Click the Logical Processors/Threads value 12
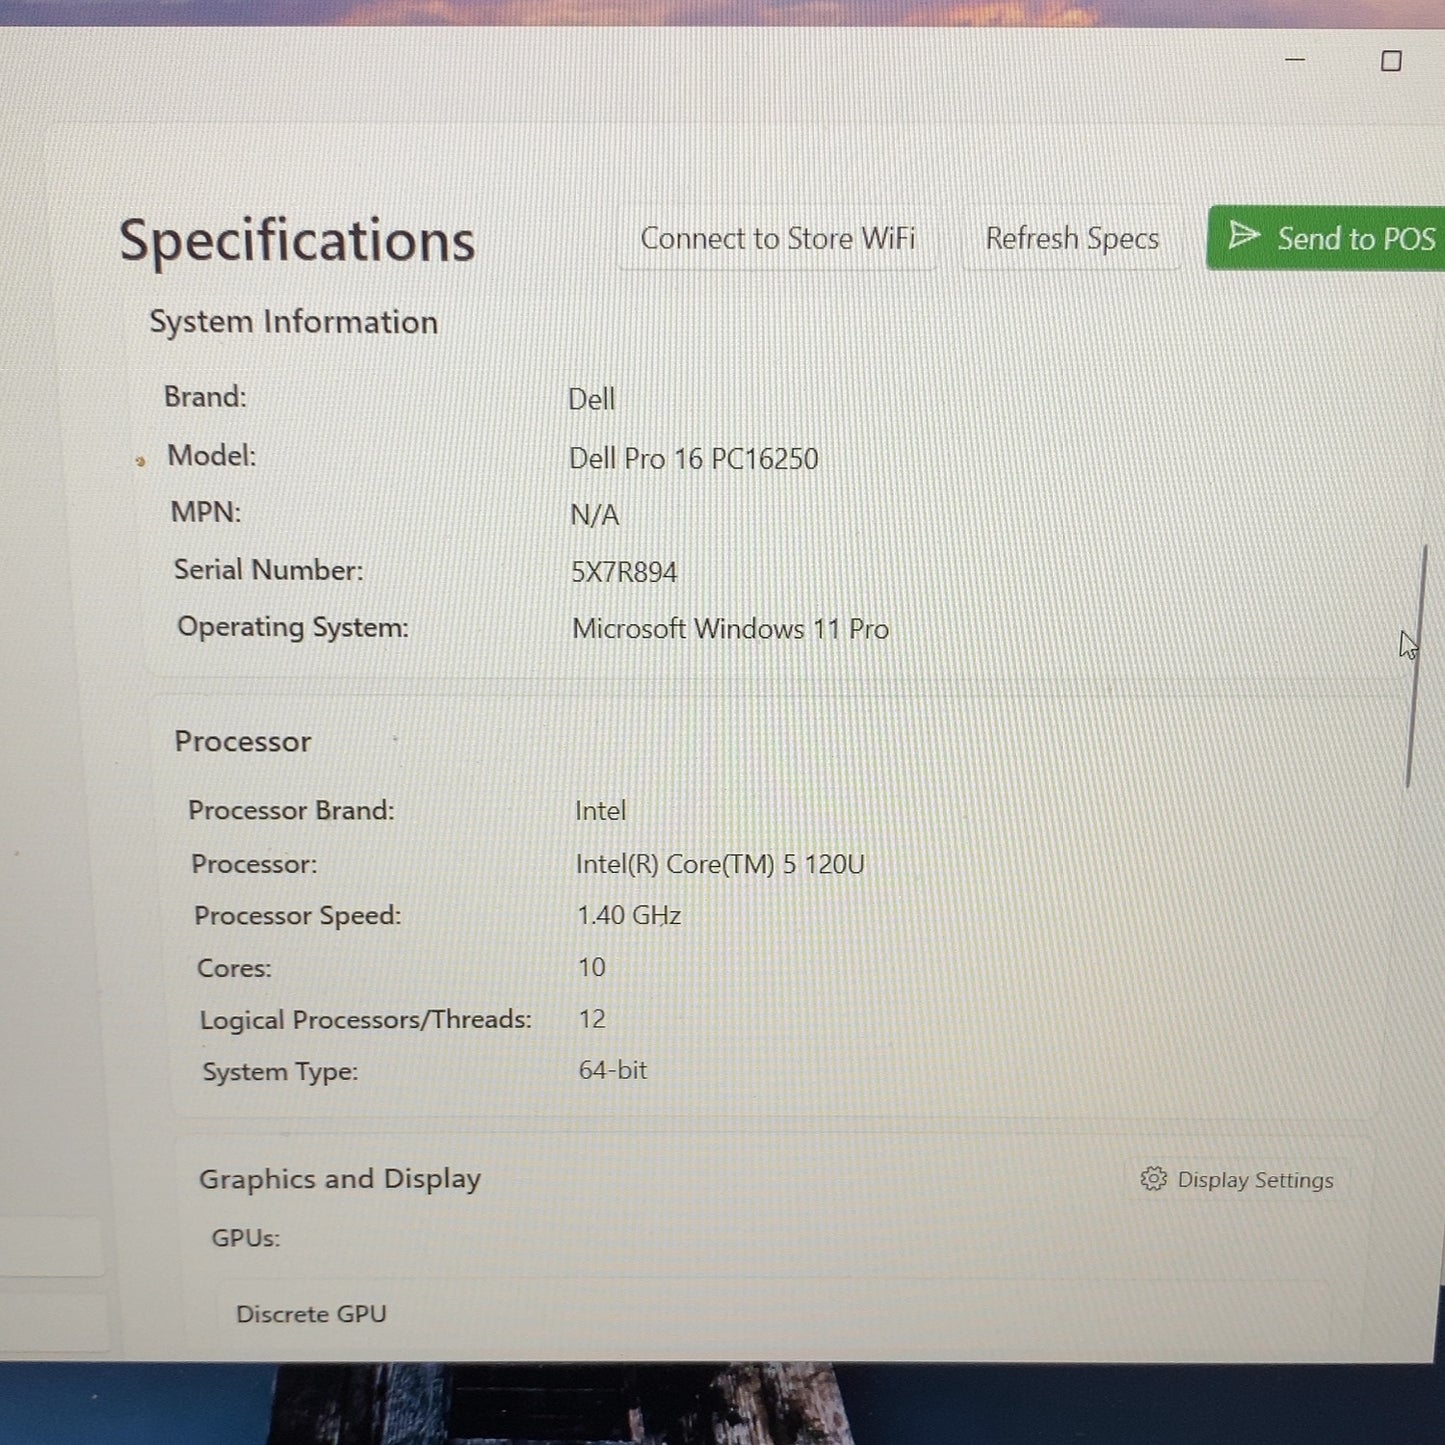 592,1019
